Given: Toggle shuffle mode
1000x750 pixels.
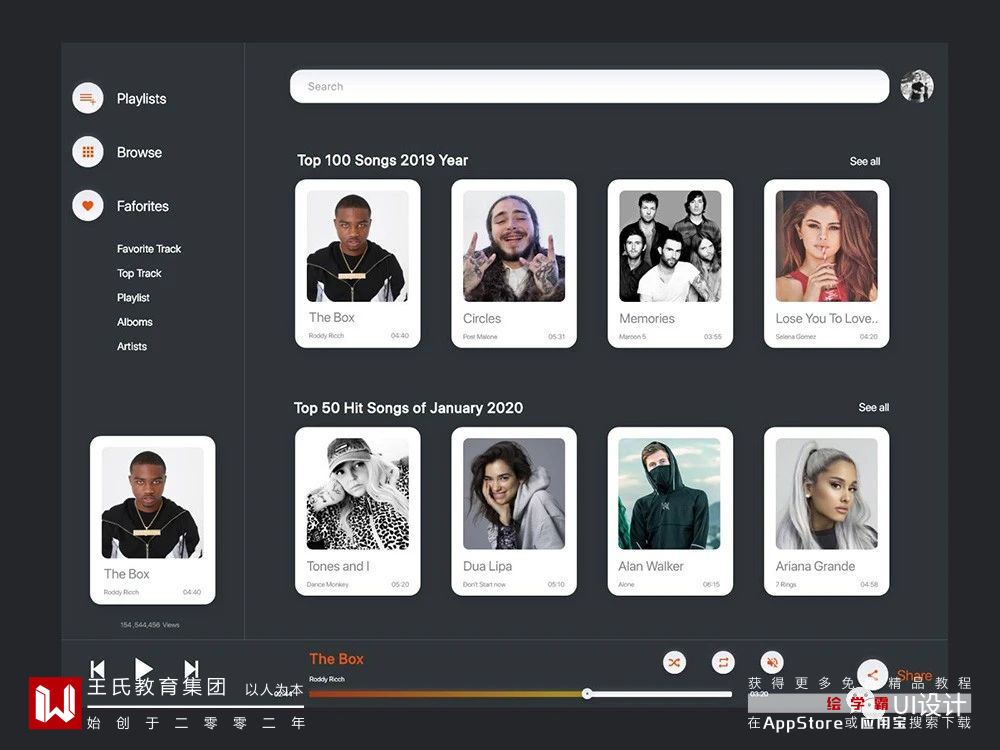Looking at the screenshot, I should (x=674, y=662).
